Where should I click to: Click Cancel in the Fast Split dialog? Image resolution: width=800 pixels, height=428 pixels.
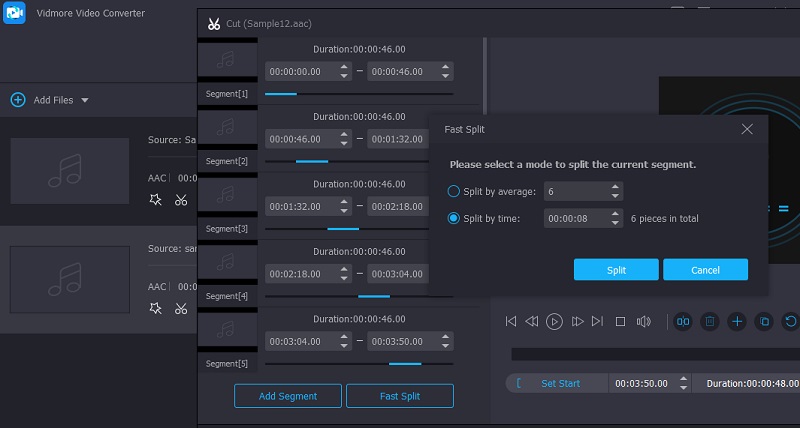pos(705,270)
